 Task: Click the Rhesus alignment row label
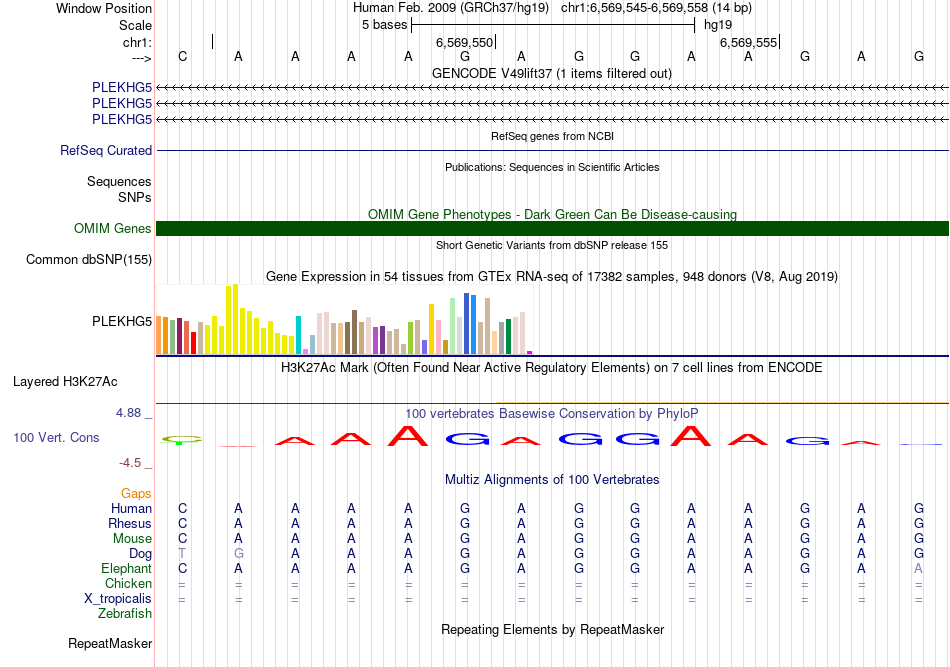[x=130, y=523]
